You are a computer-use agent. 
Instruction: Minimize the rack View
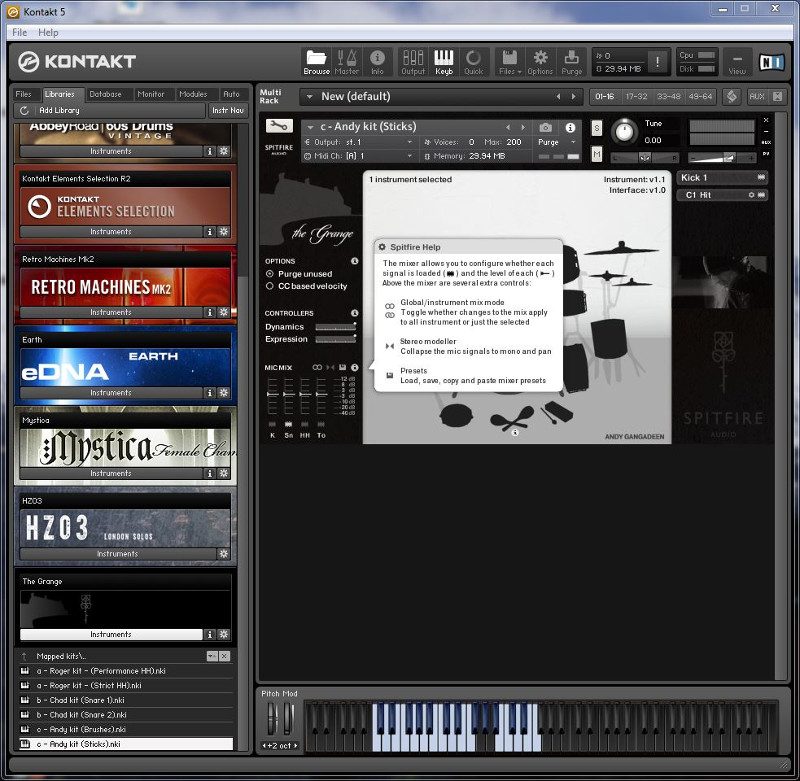pos(737,62)
